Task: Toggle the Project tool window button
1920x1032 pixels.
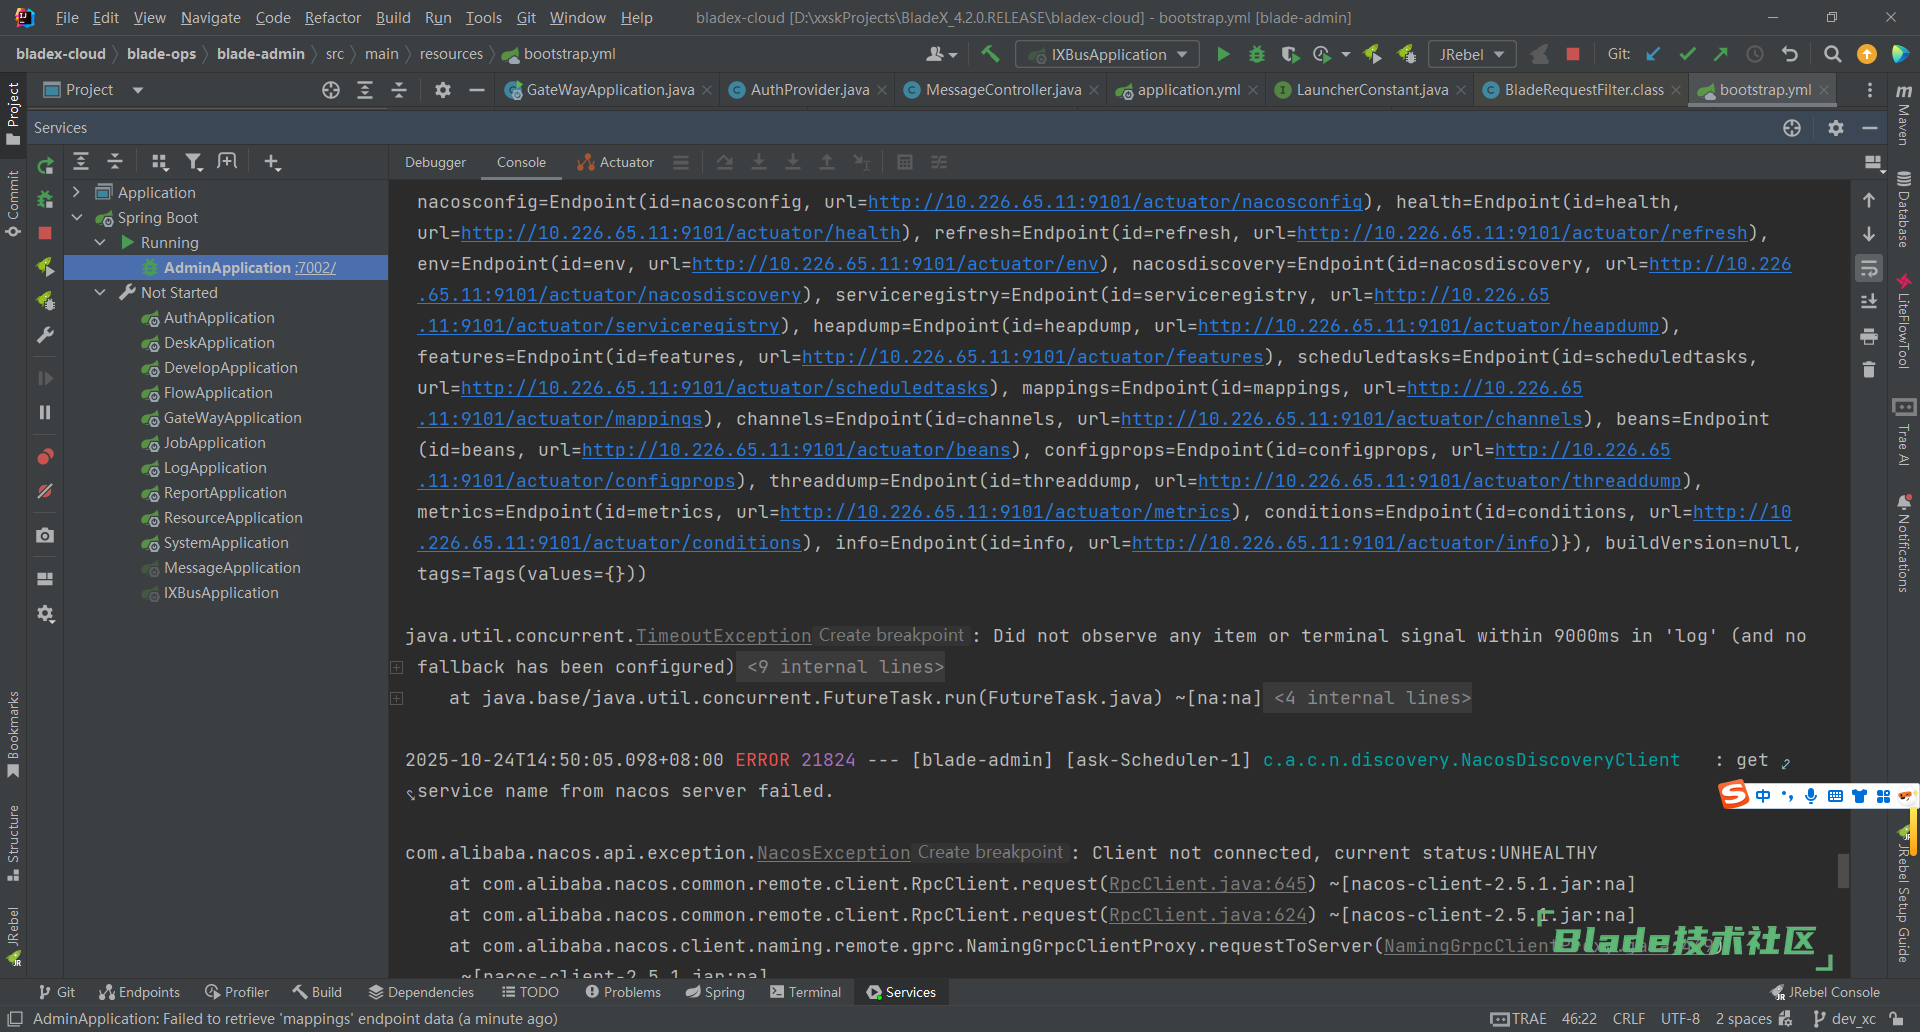Action: point(13,110)
